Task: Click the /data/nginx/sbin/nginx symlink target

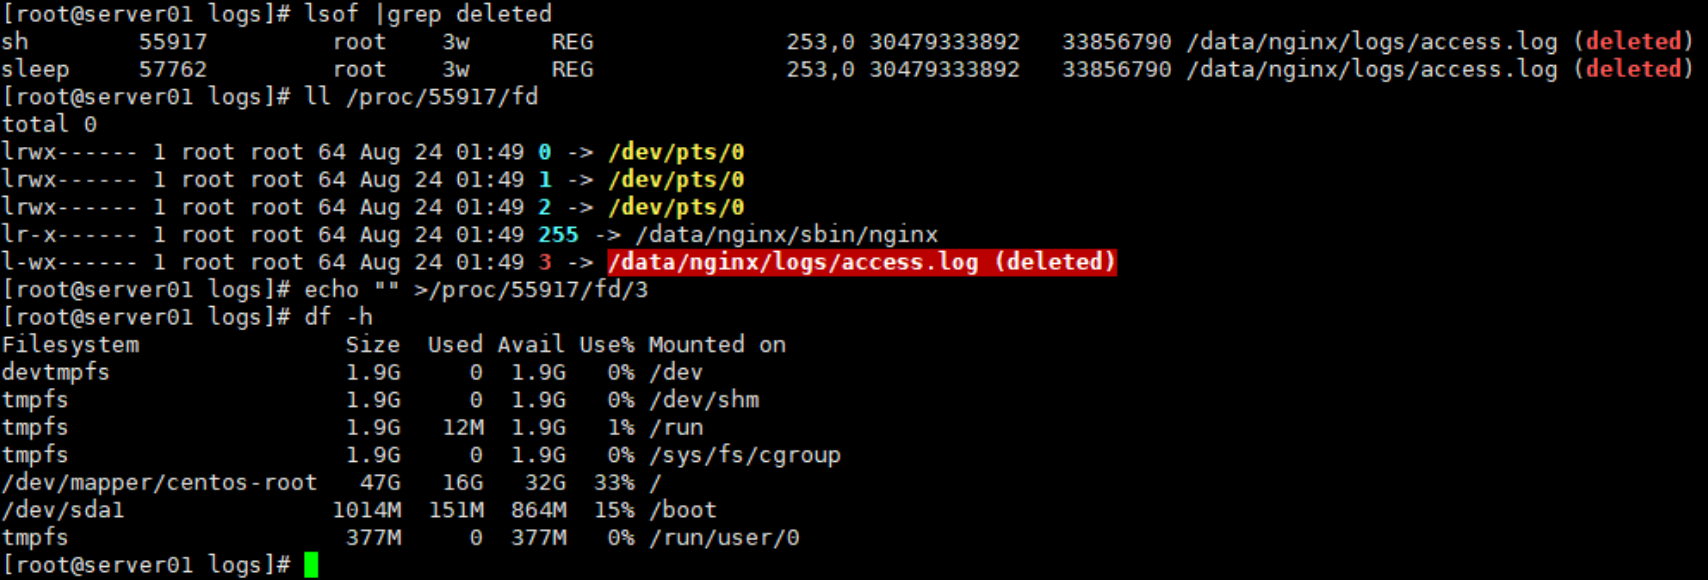Action: coord(787,235)
